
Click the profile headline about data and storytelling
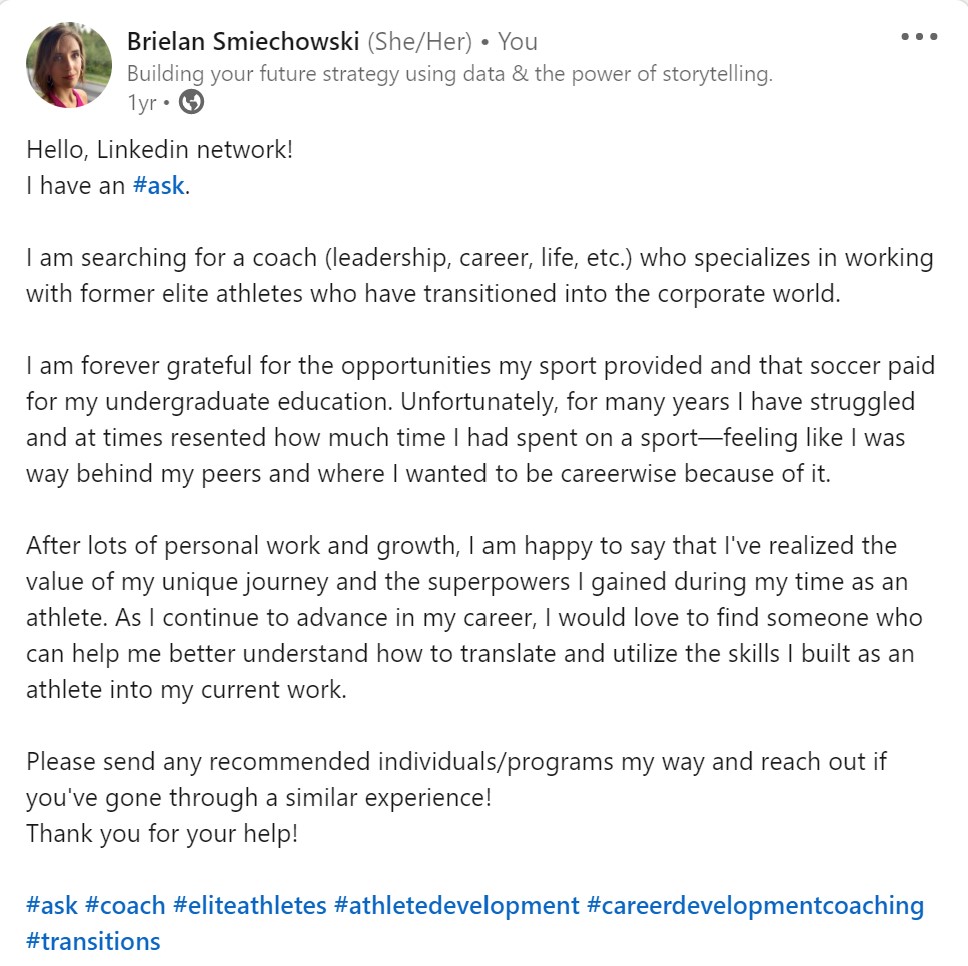pos(450,74)
